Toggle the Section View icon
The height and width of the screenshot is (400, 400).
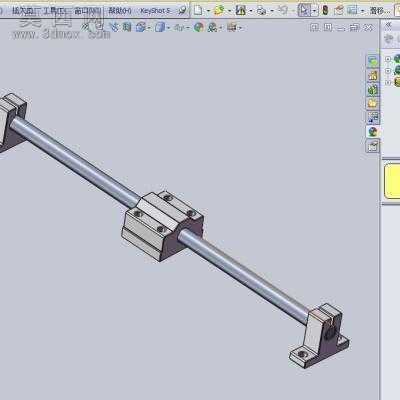(x=127, y=27)
